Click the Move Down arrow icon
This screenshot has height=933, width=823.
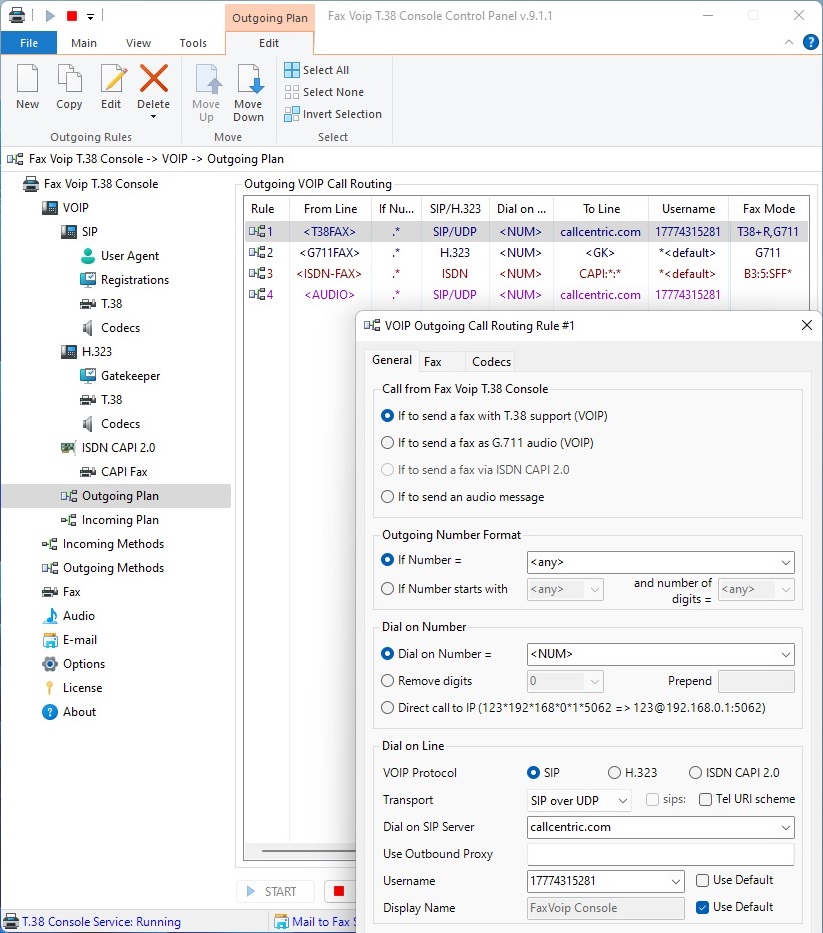coord(249,79)
